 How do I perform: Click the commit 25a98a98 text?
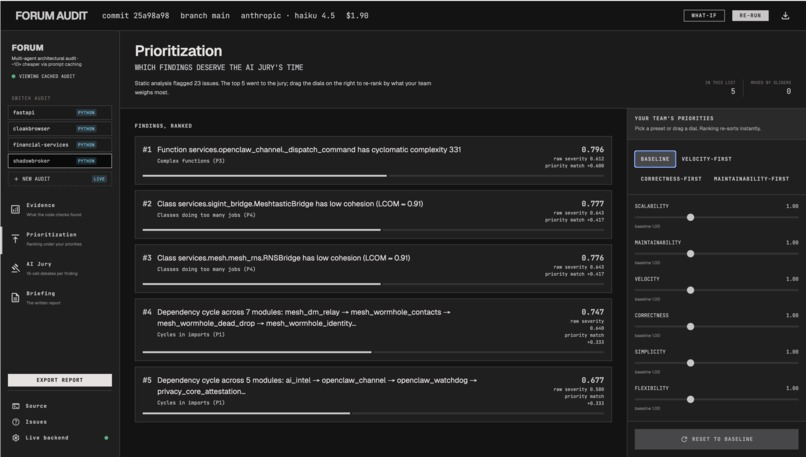click(x=136, y=16)
